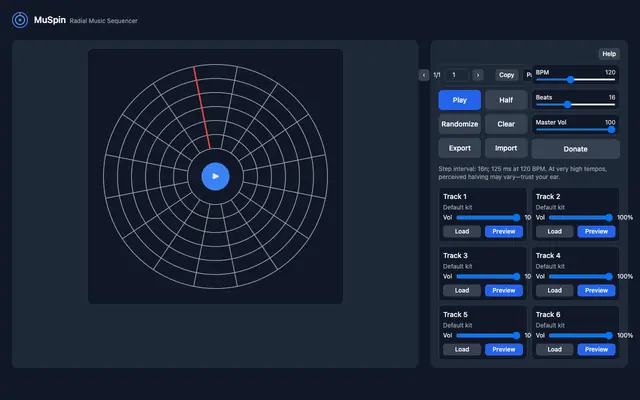The width and height of the screenshot is (640, 400).
Task: Load a sample for Track 6
Action: click(x=555, y=349)
